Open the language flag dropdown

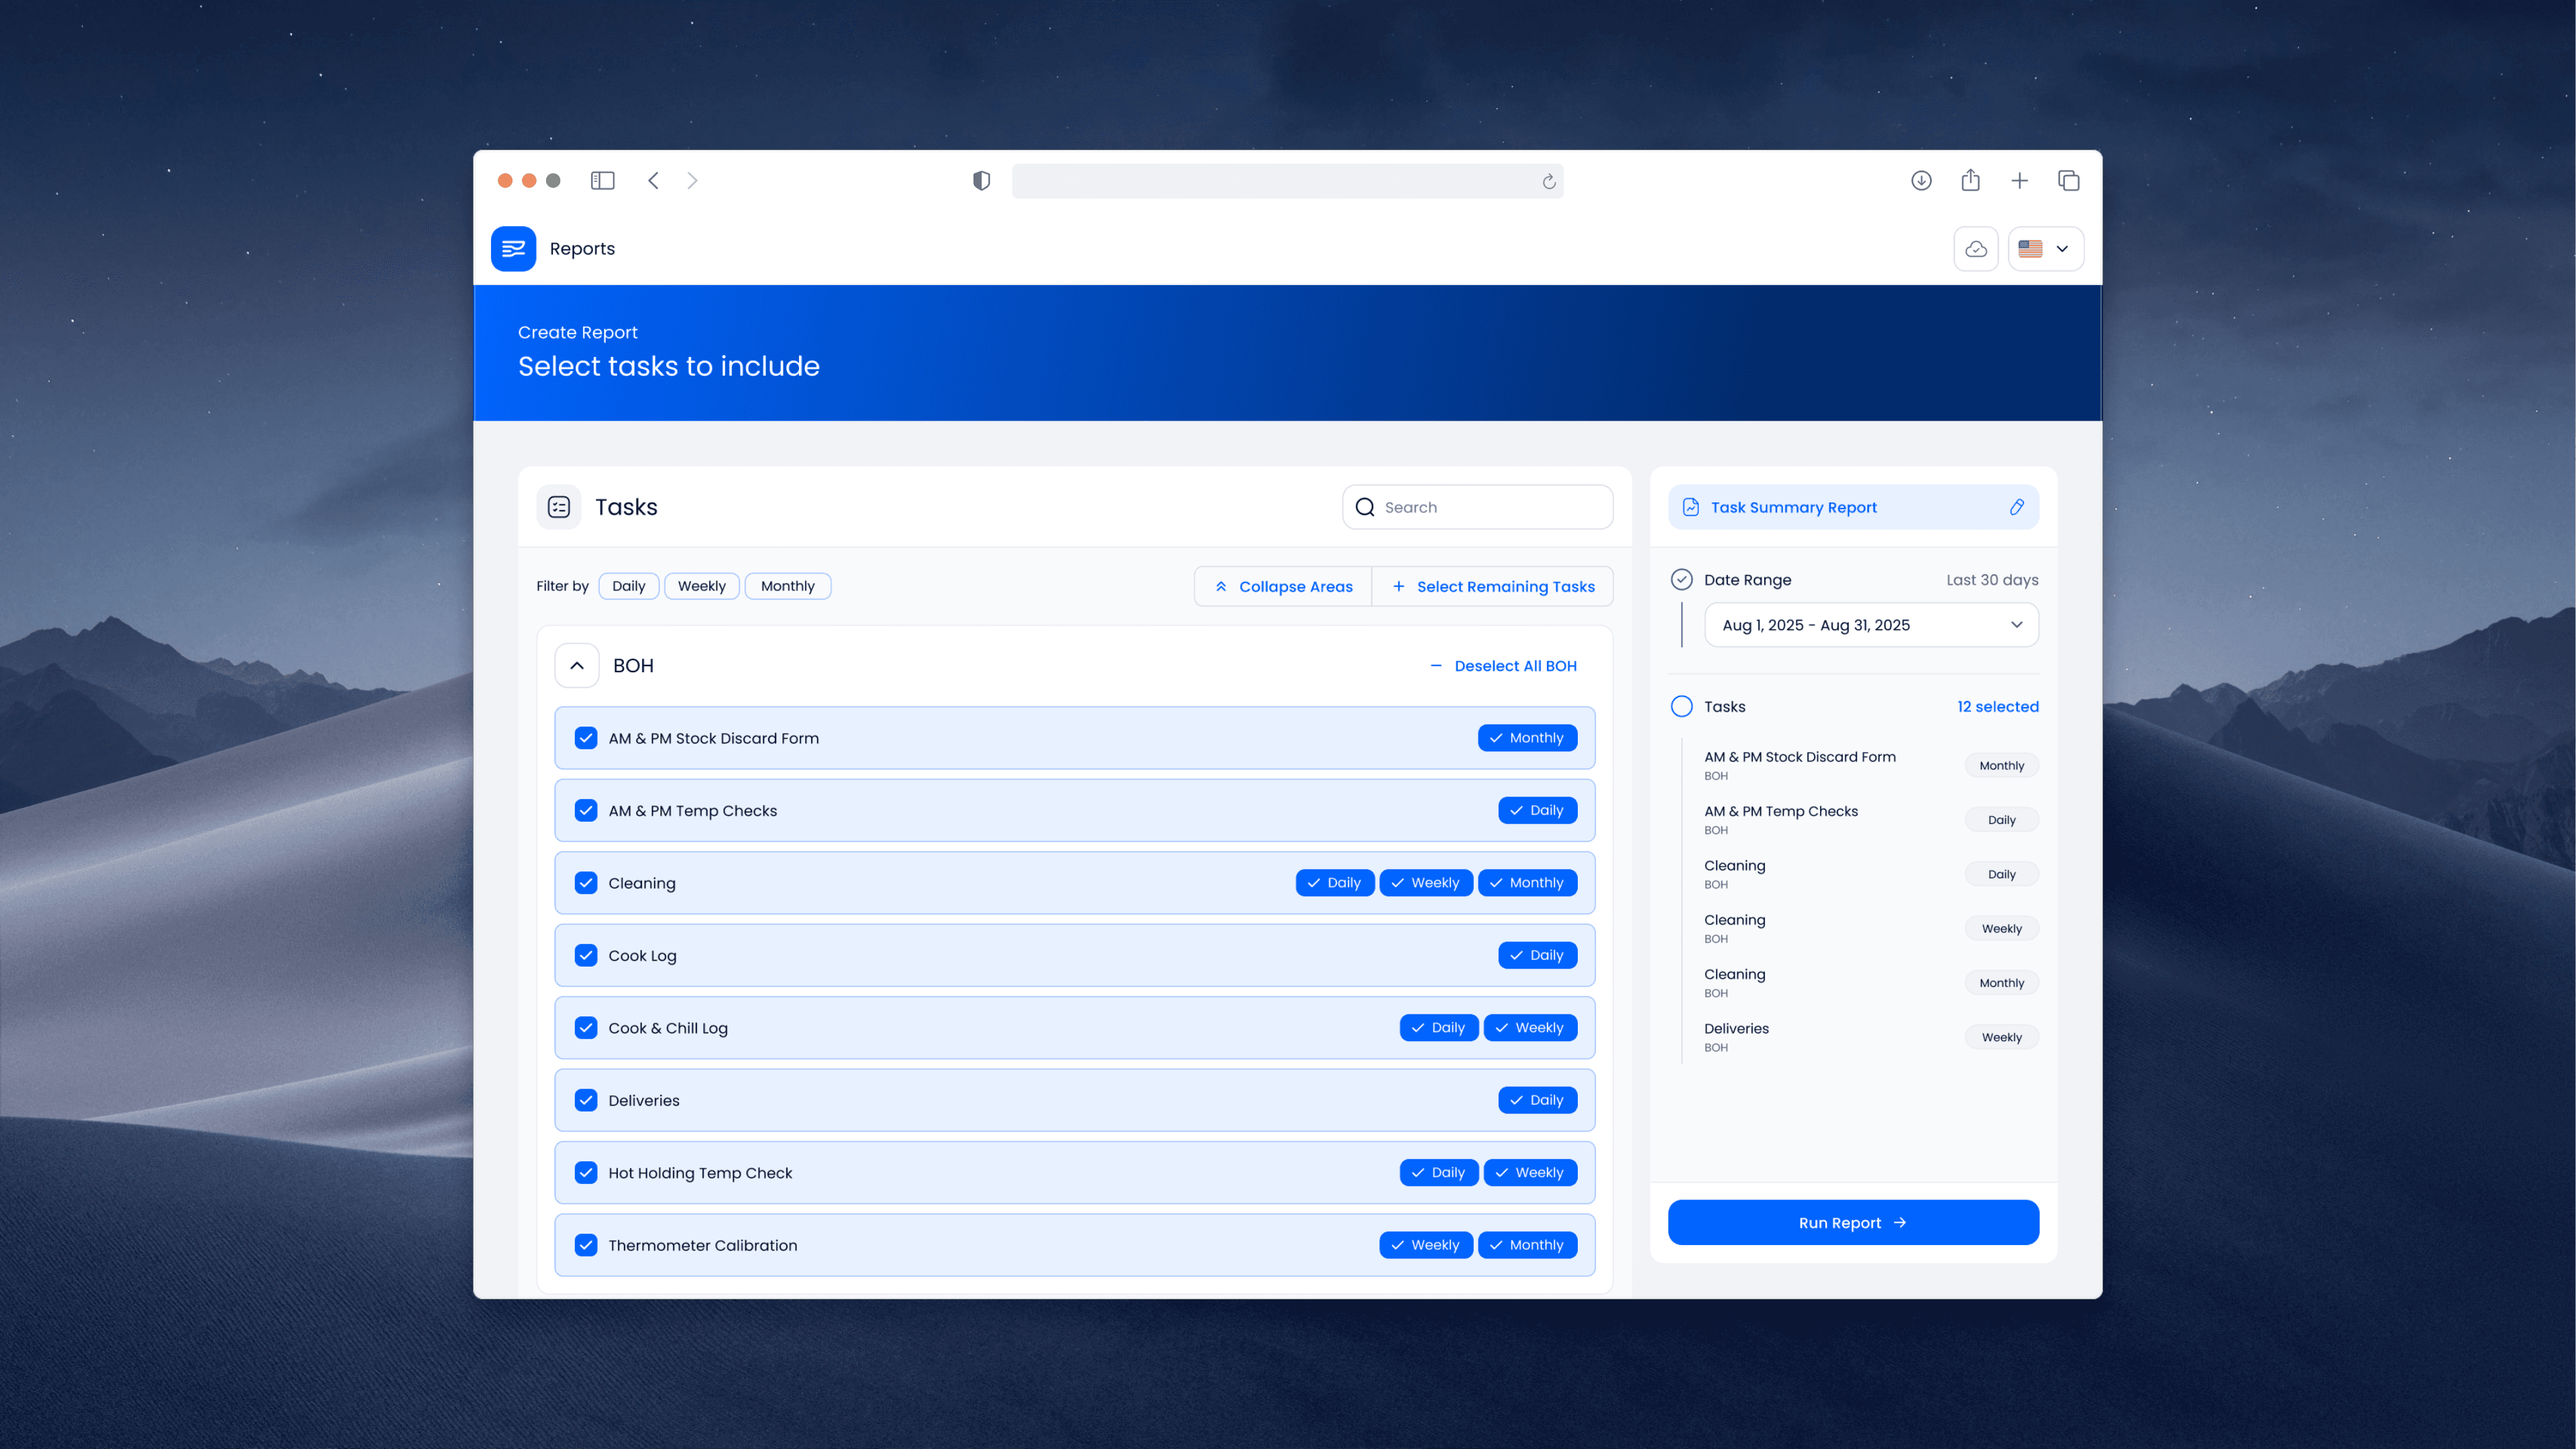tap(2045, 248)
